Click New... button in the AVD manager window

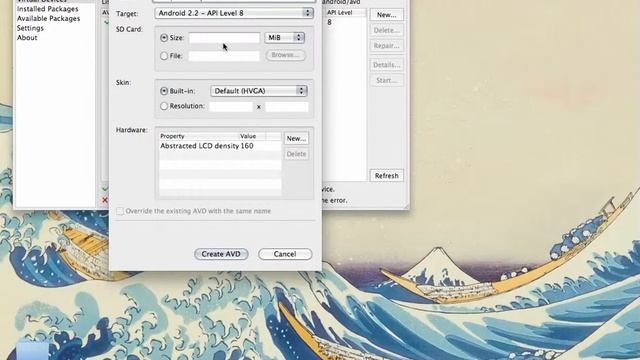[387, 15]
